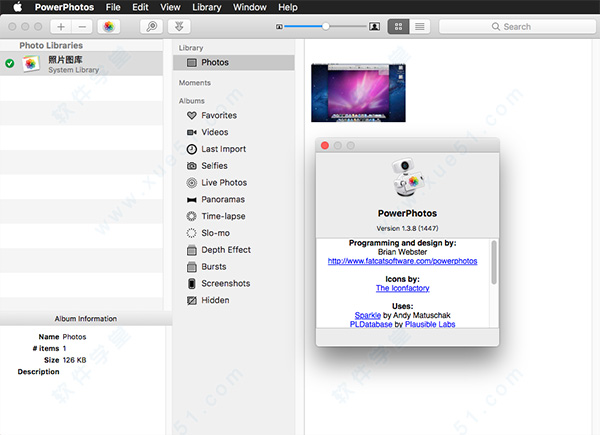Click the Photos library icon for 照片图库
This screenshot has height=435, width=600.
pyautogui.click(x=31, y=64)
